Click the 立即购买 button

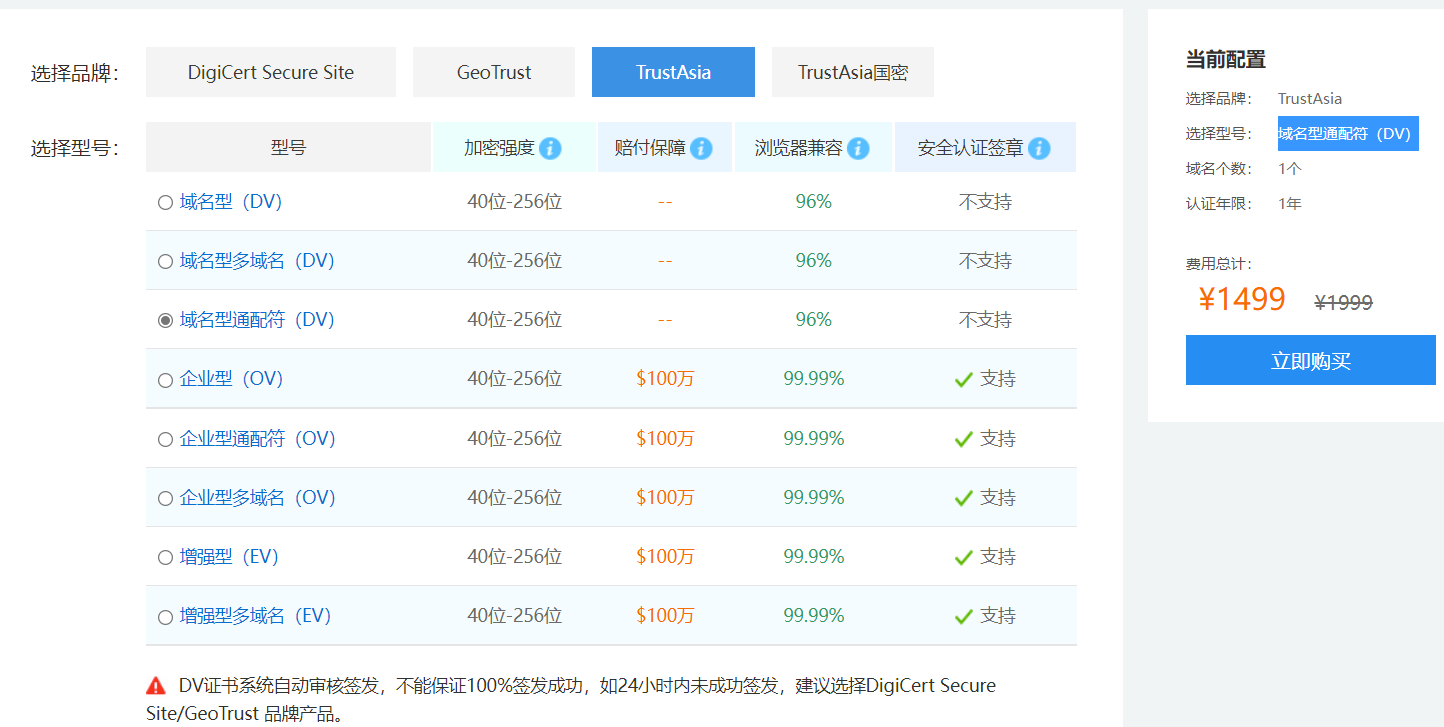pos(1310,360)
